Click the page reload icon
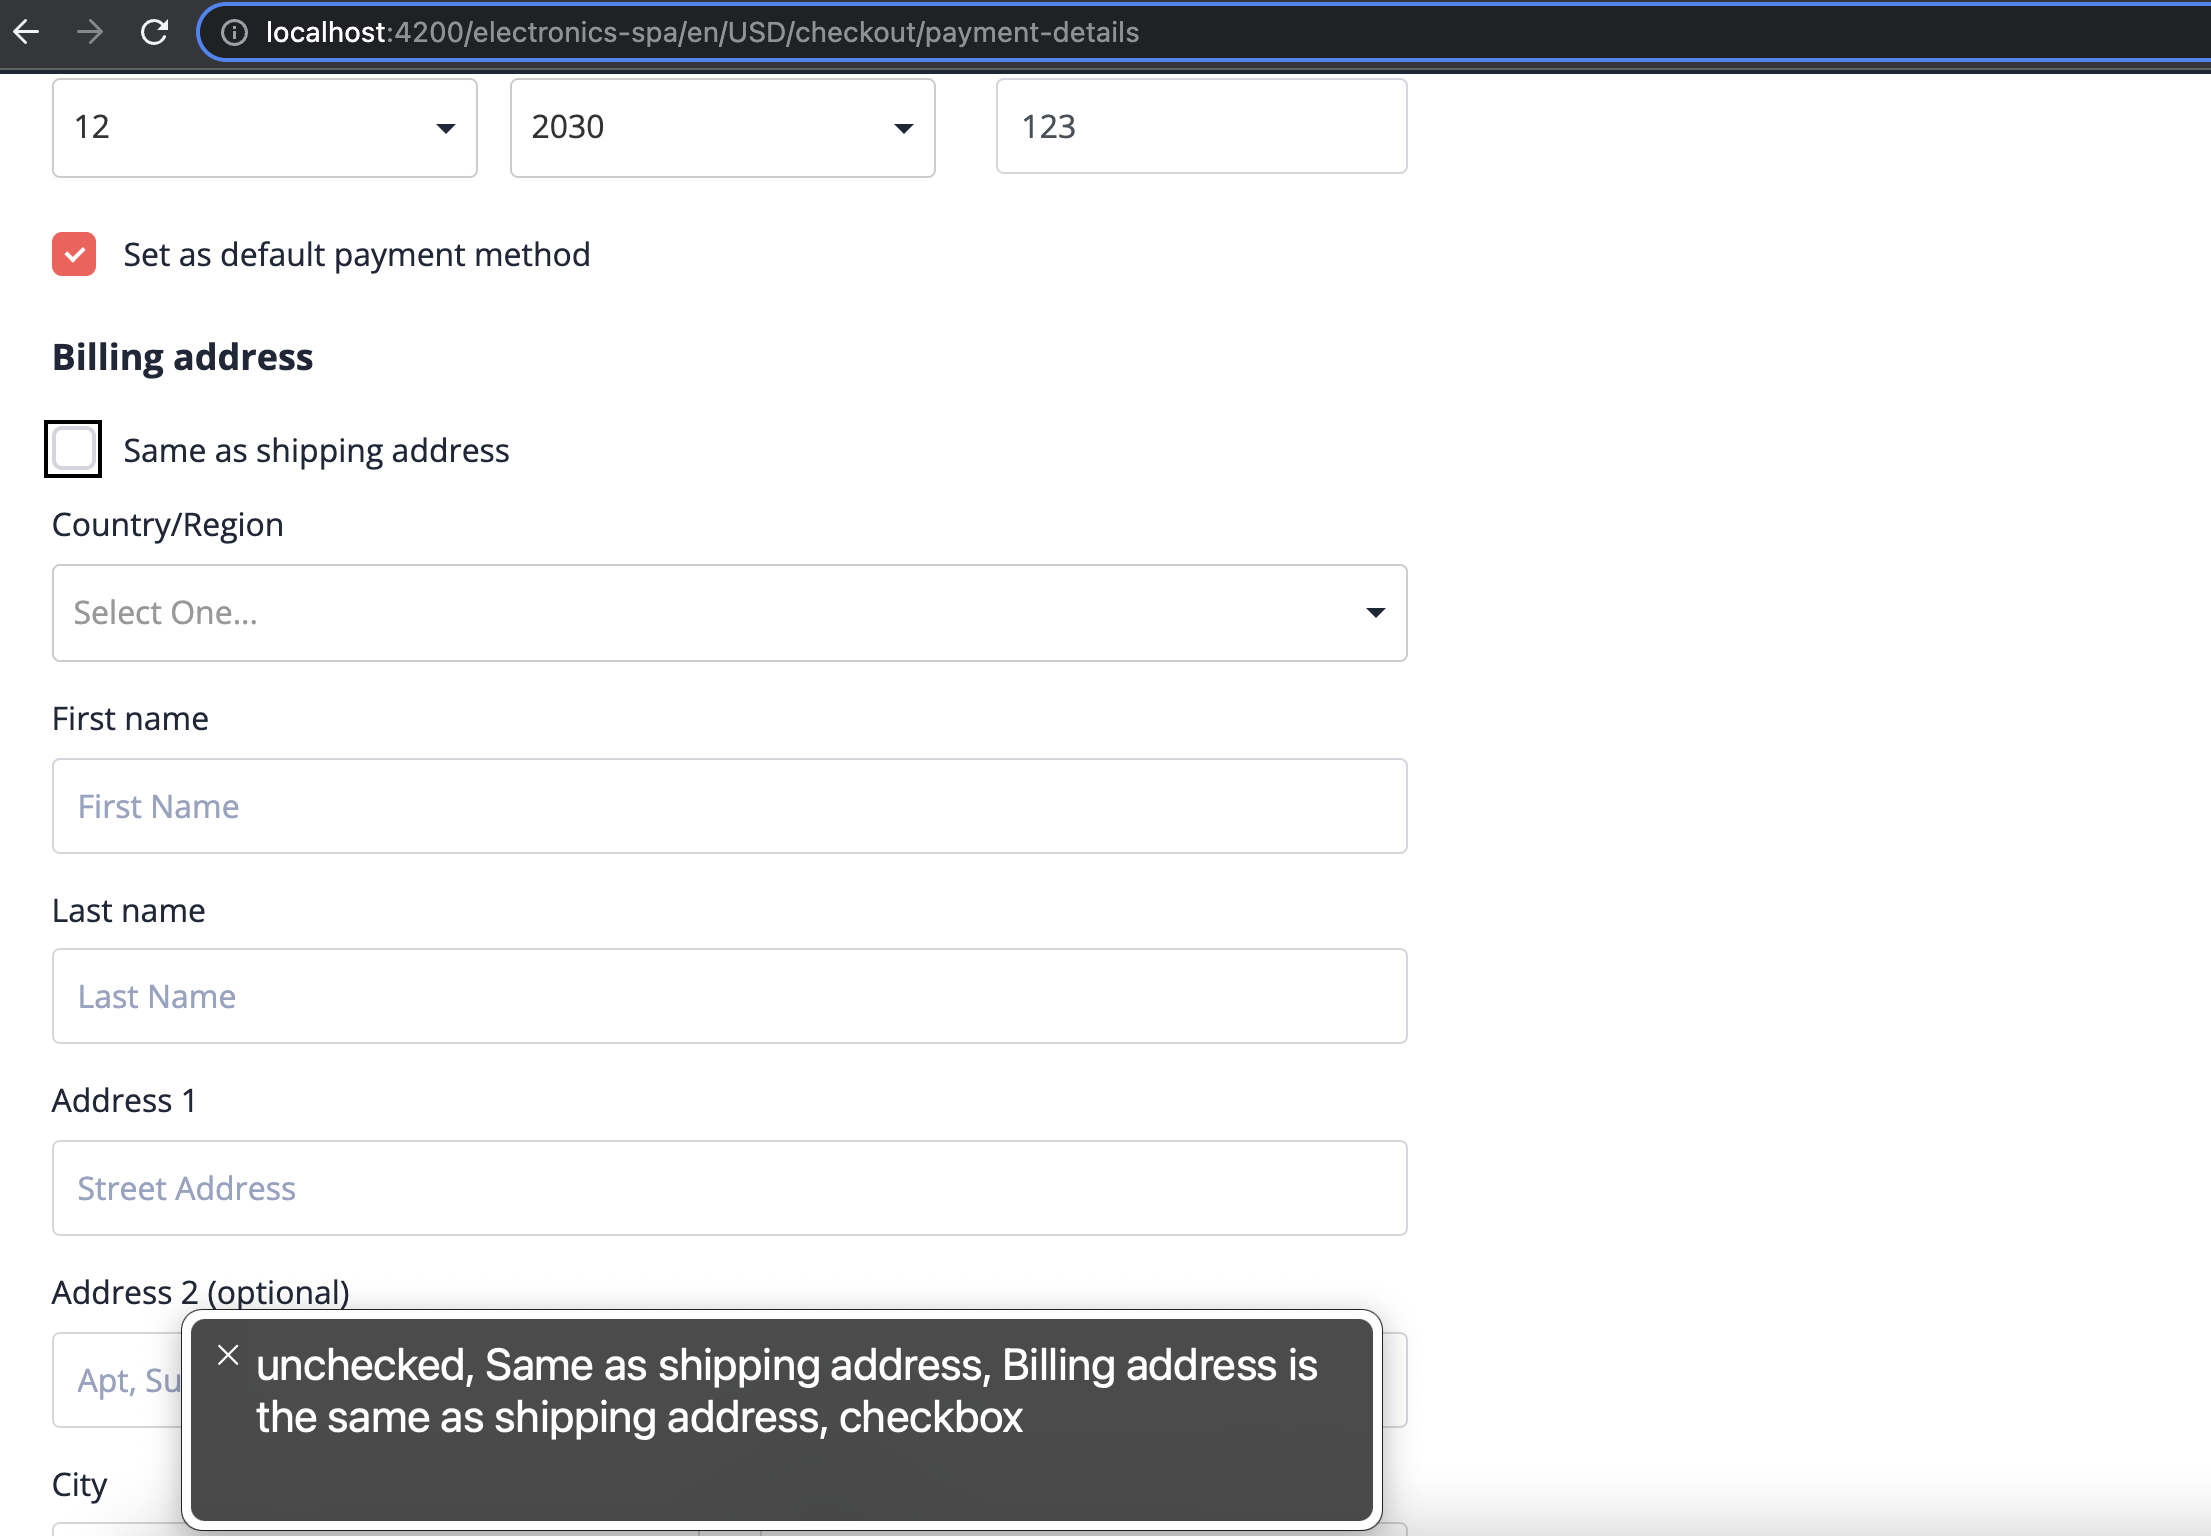2211x1536 pixels. click(x=155, y=31)
